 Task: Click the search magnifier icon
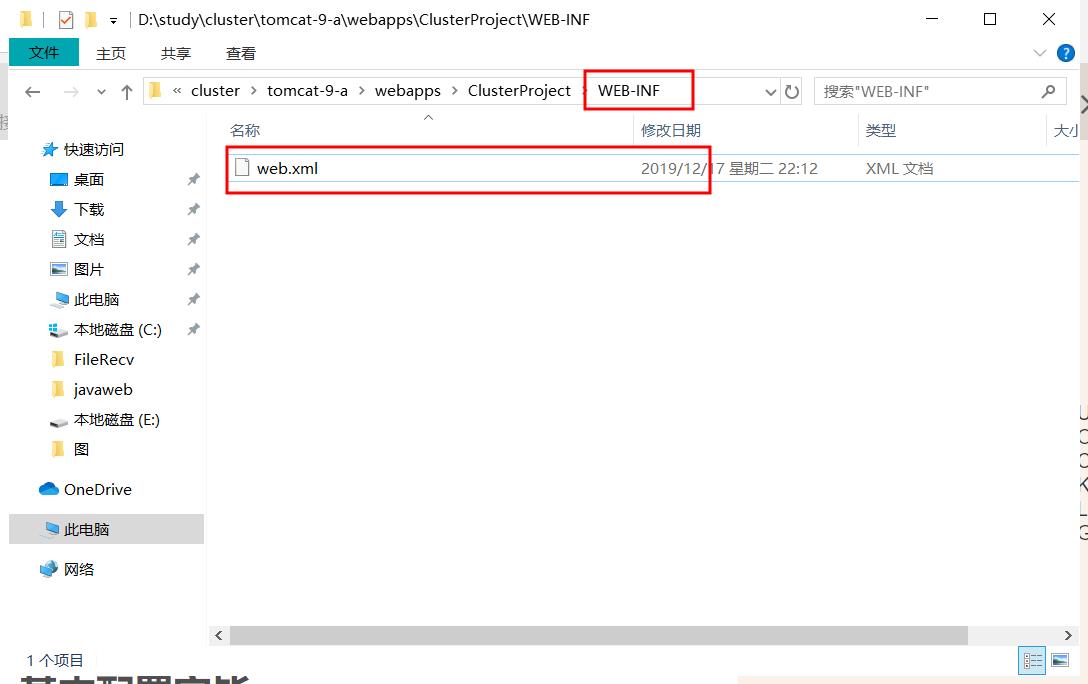coord(1048,91)
